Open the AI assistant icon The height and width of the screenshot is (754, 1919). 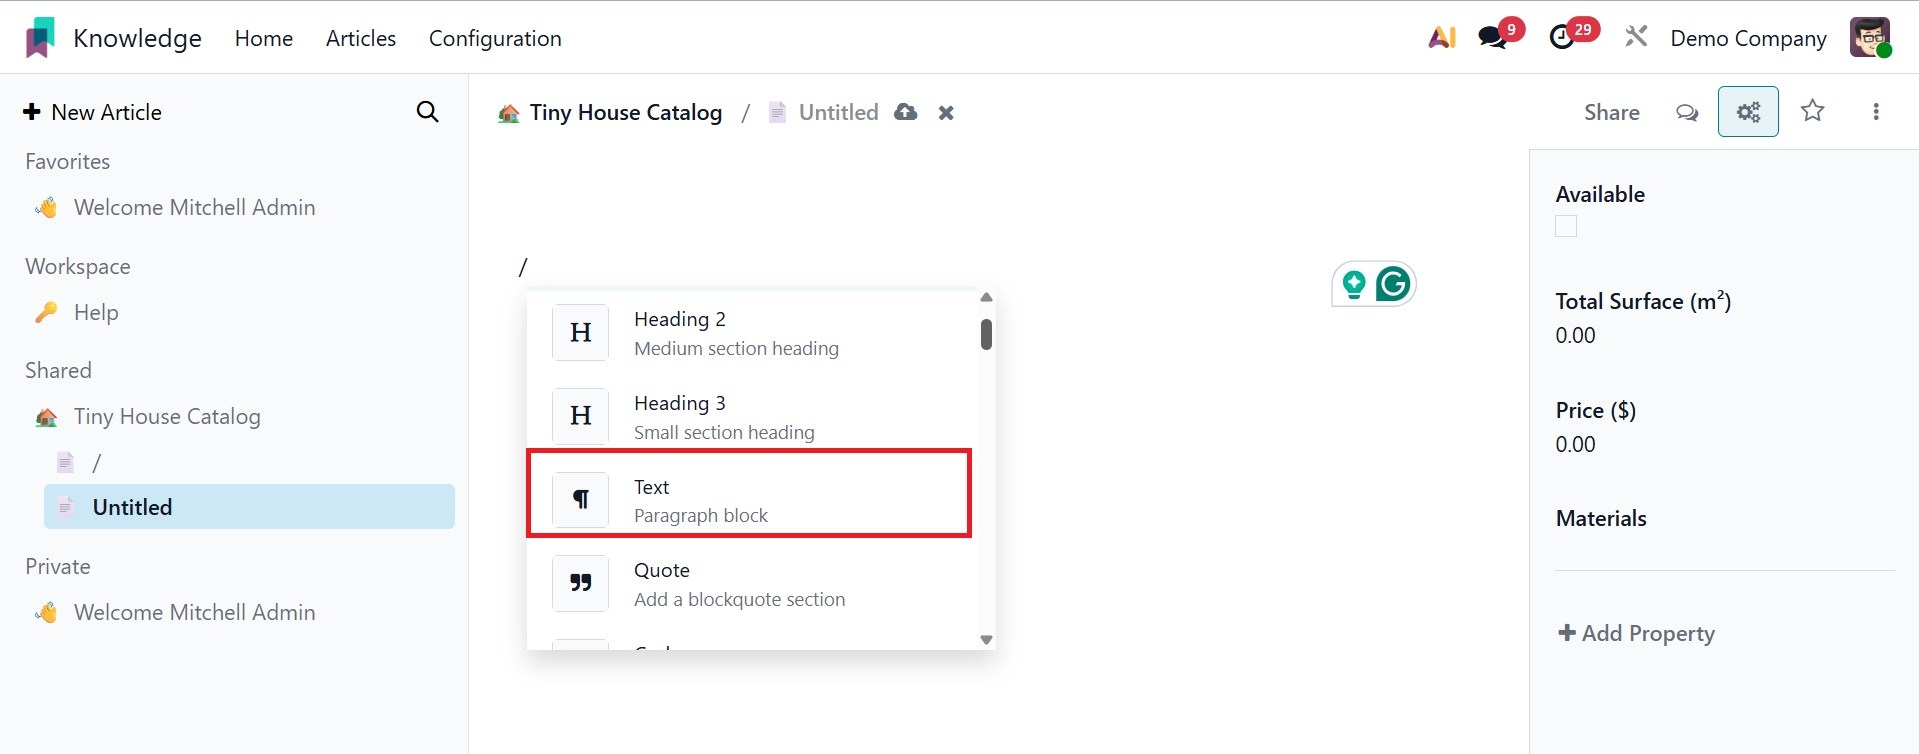pos(1441,38)
